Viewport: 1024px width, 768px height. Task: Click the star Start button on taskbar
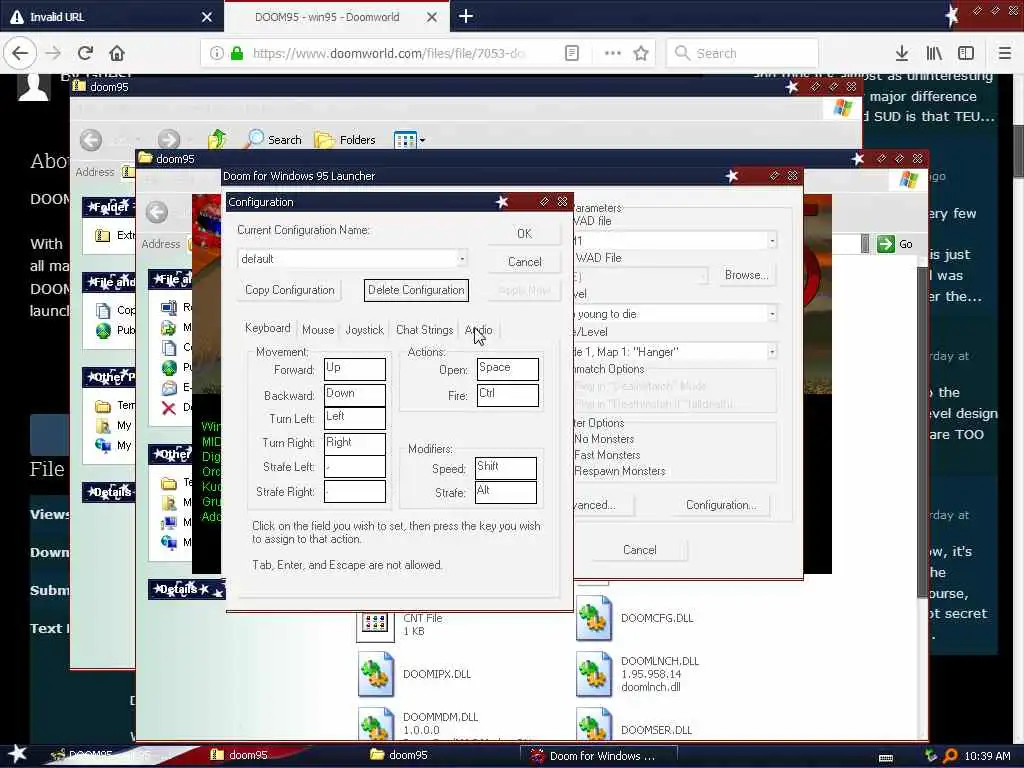18,754
